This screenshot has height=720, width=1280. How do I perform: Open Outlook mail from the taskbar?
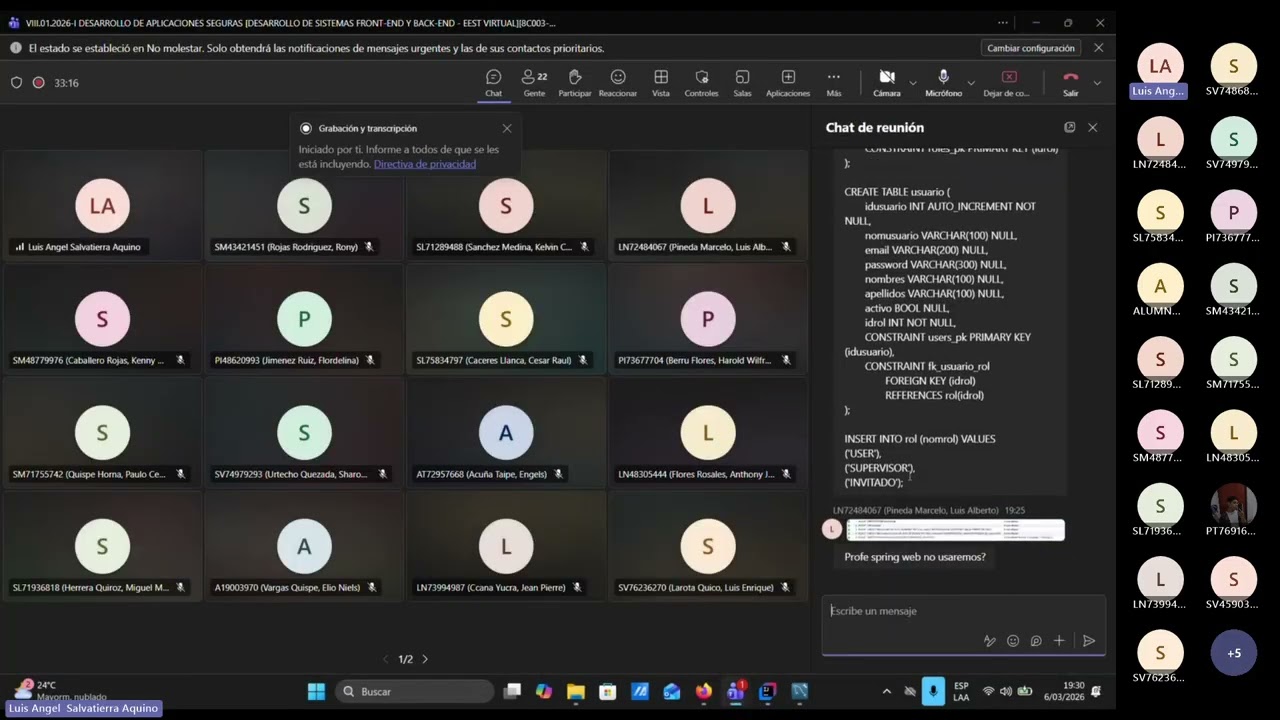671,691
